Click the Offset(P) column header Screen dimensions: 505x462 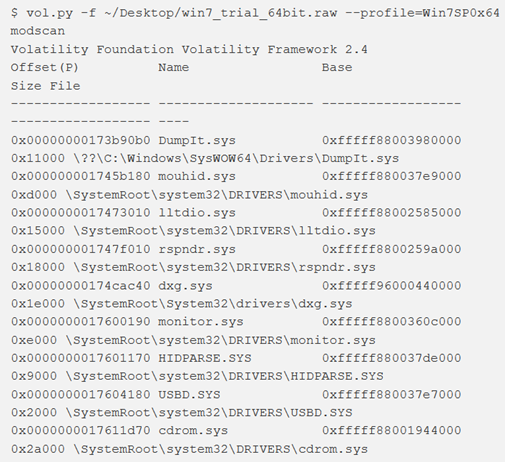pyautogui.click(x=45, y=68)
